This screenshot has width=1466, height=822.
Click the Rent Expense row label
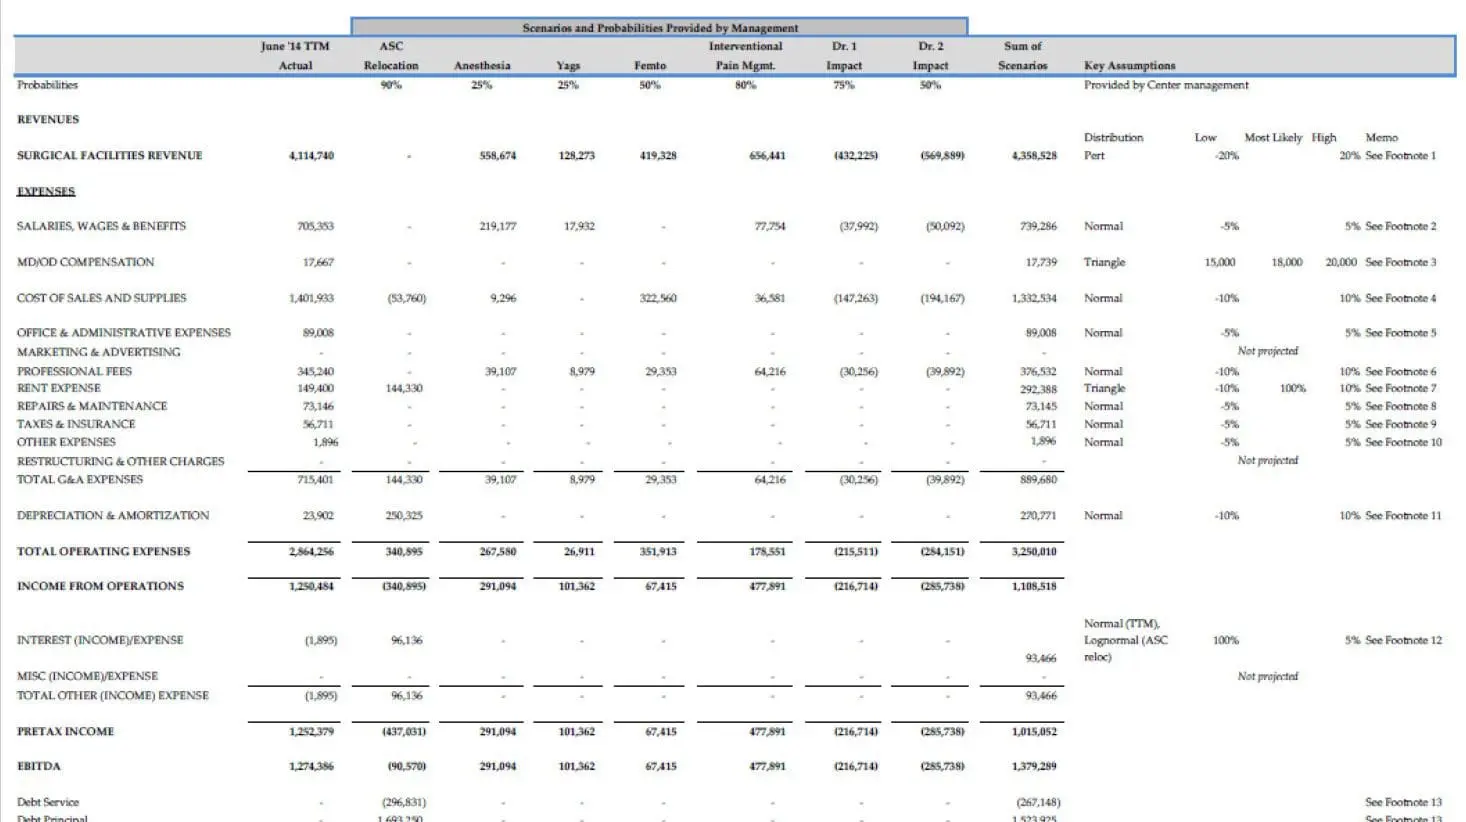(x=58, y=389)
